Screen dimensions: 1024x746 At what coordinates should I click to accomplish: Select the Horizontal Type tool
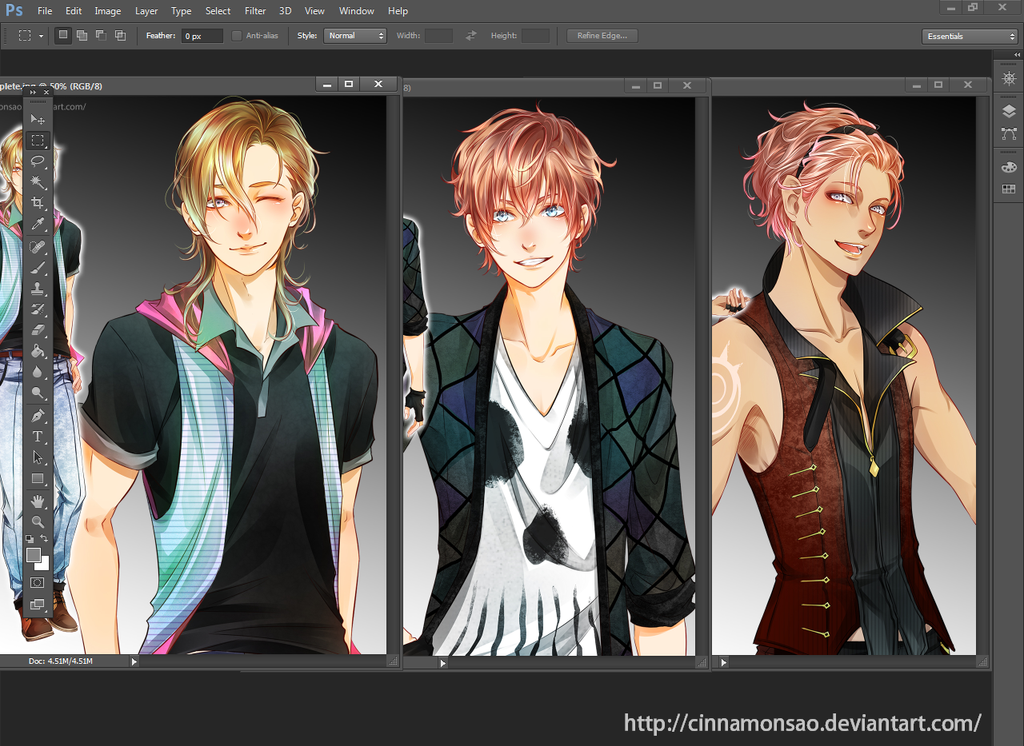tap(37, 436)
